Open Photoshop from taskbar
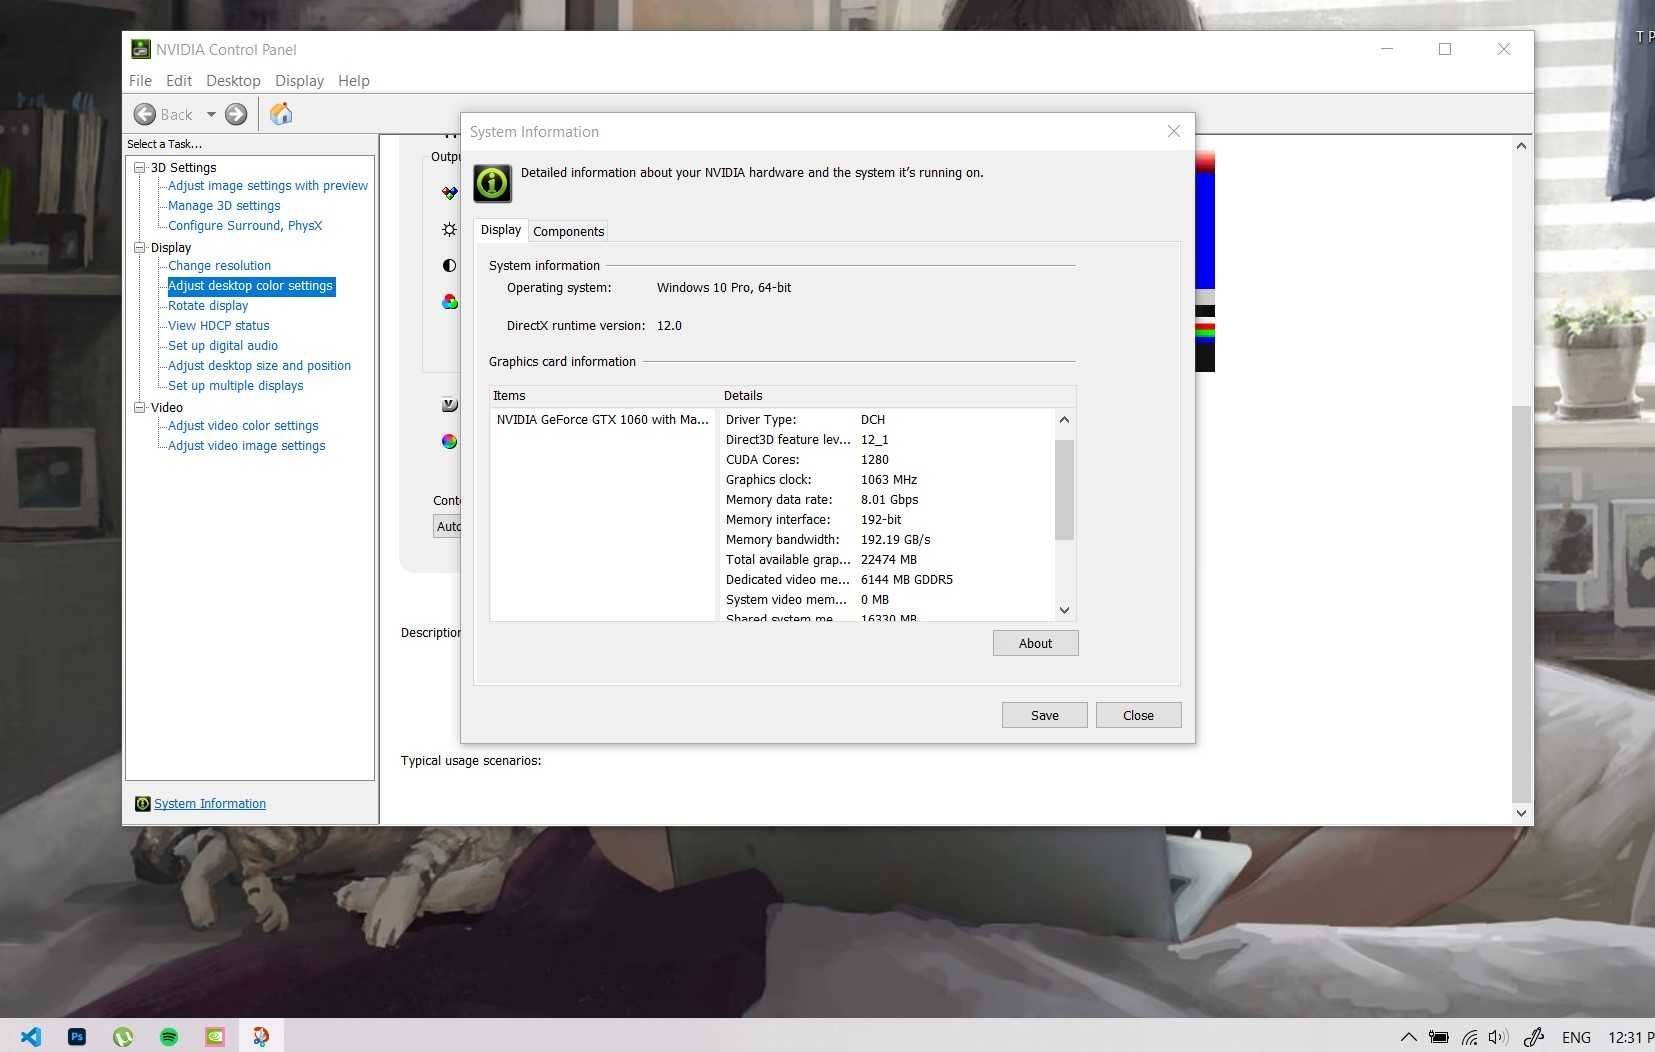 pyautogui.click(x=77, y=1037)
